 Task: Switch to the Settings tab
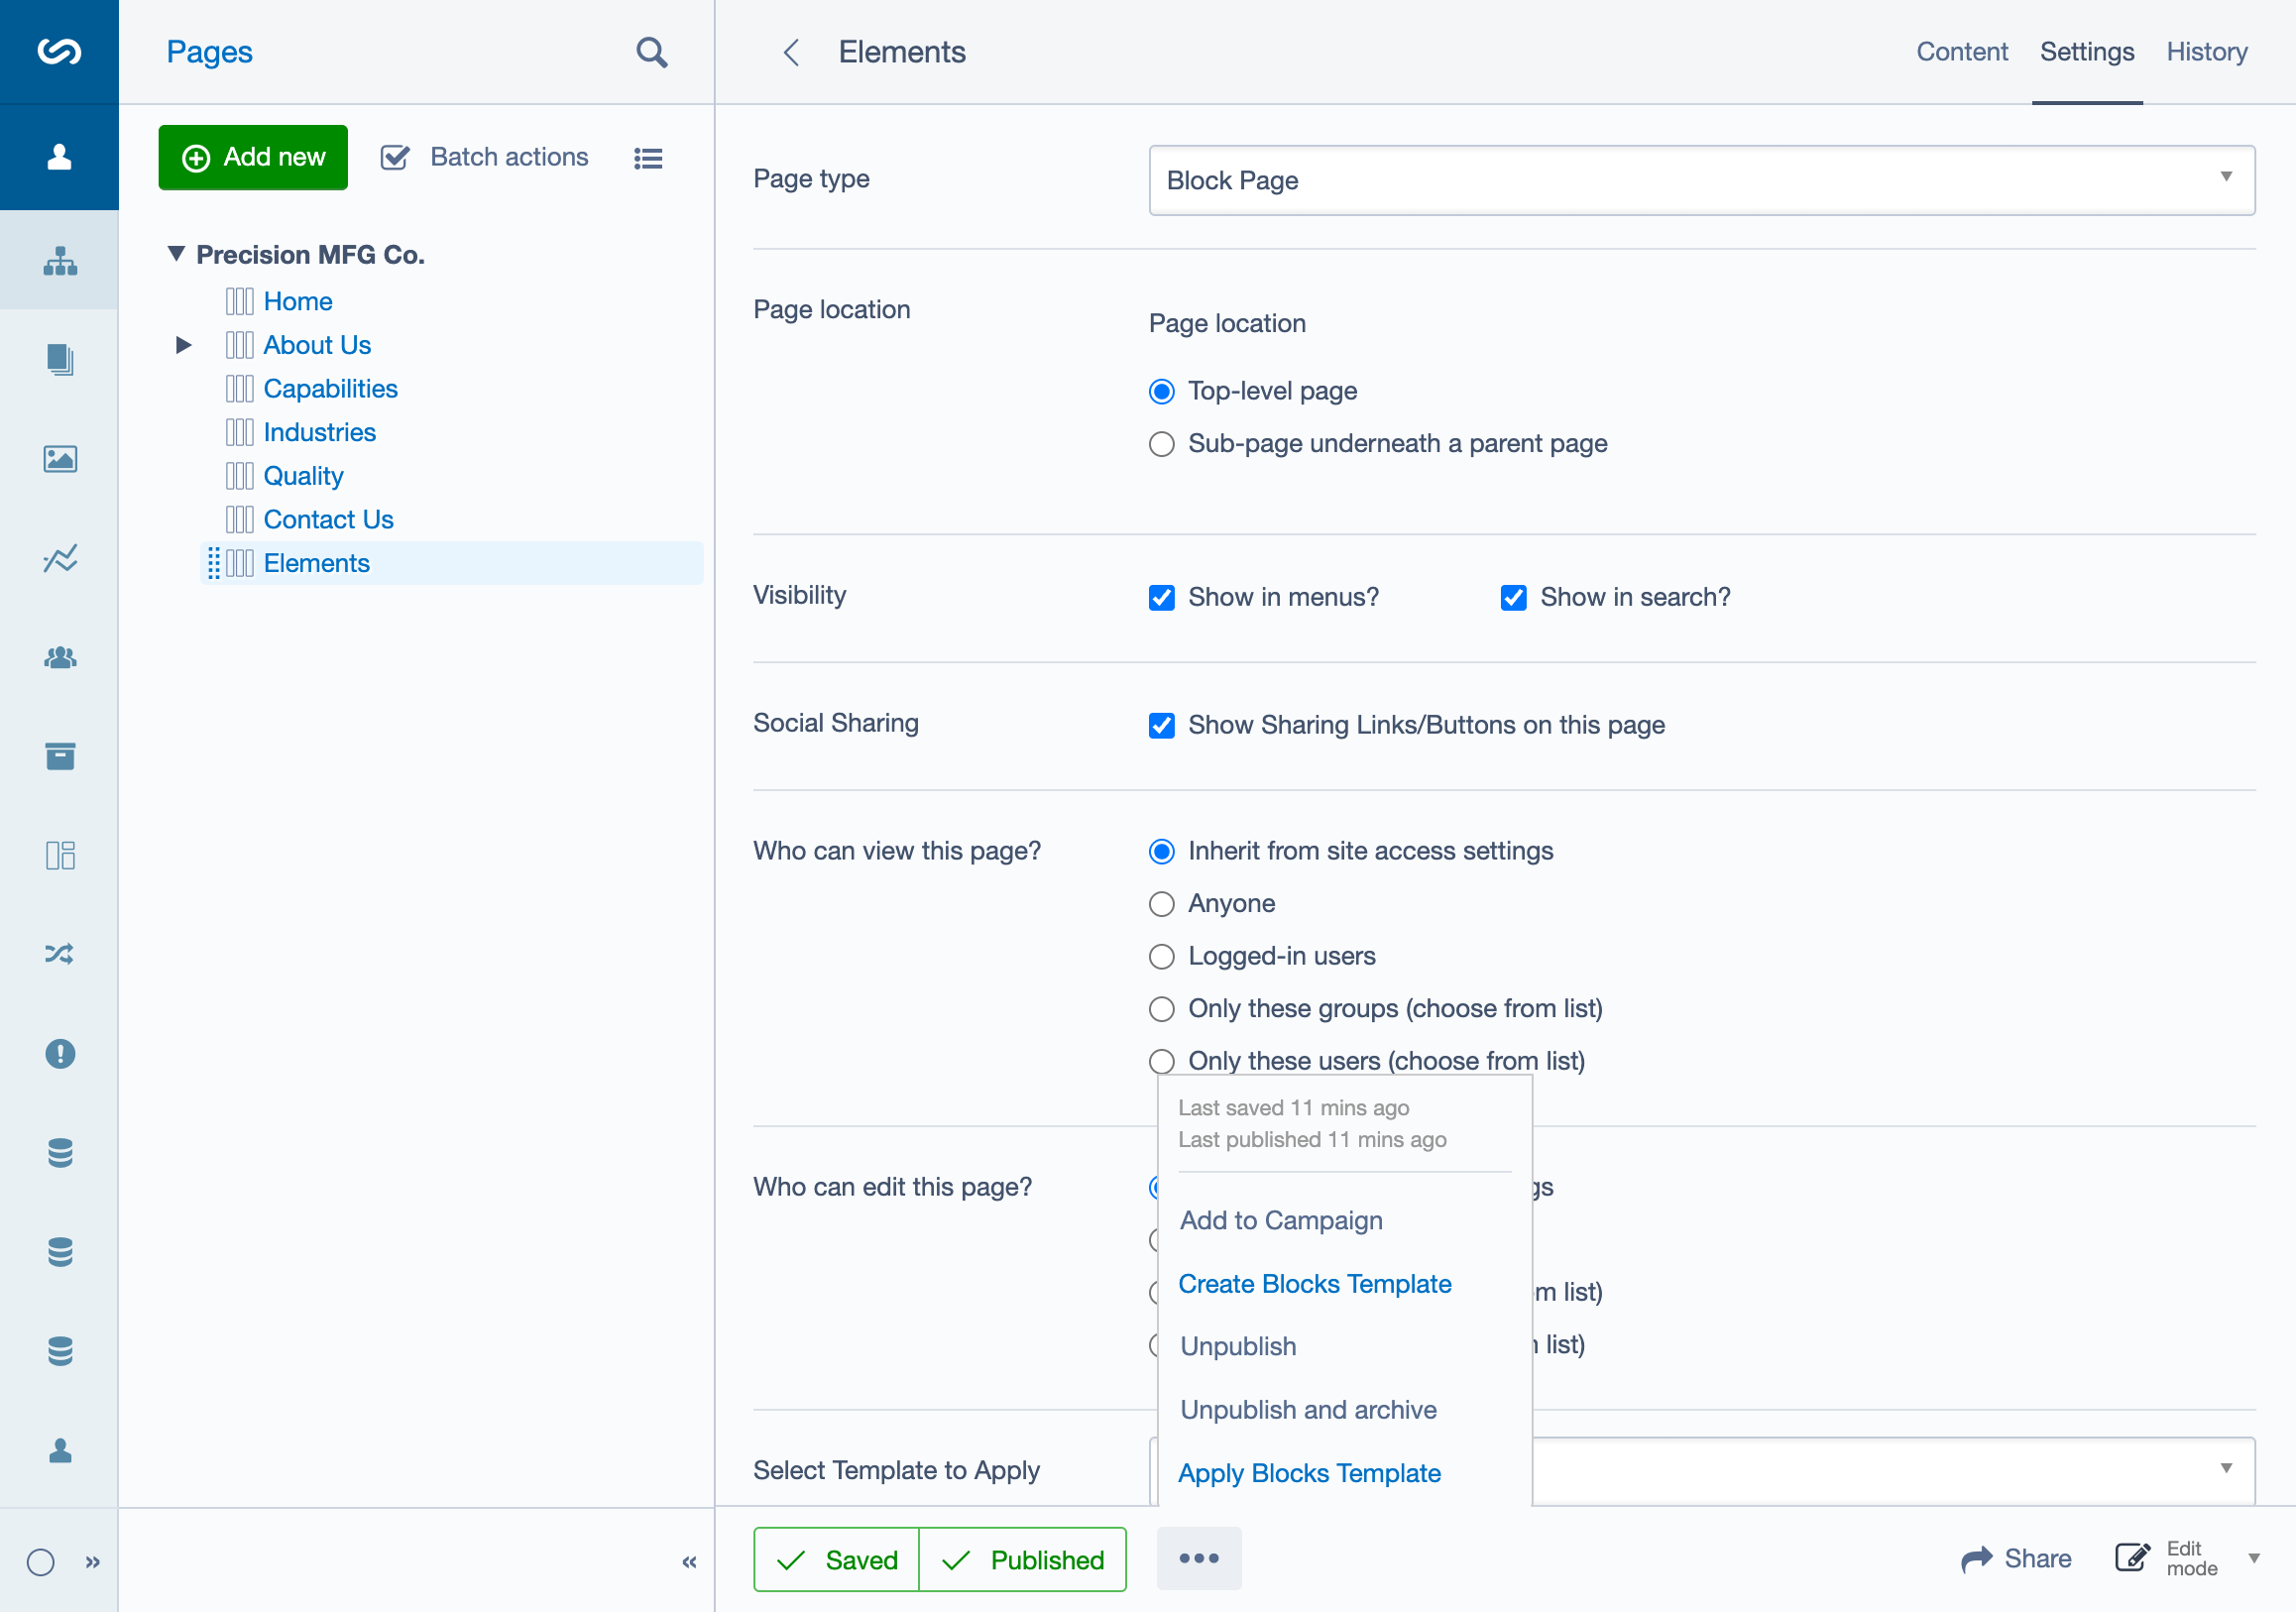coord(2086,52)
